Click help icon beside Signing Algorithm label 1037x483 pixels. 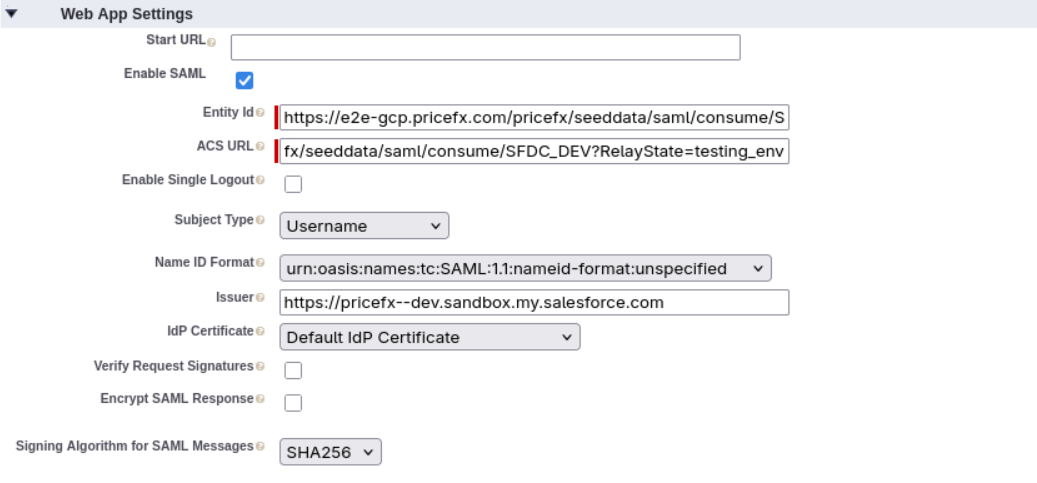coord(261,446)
